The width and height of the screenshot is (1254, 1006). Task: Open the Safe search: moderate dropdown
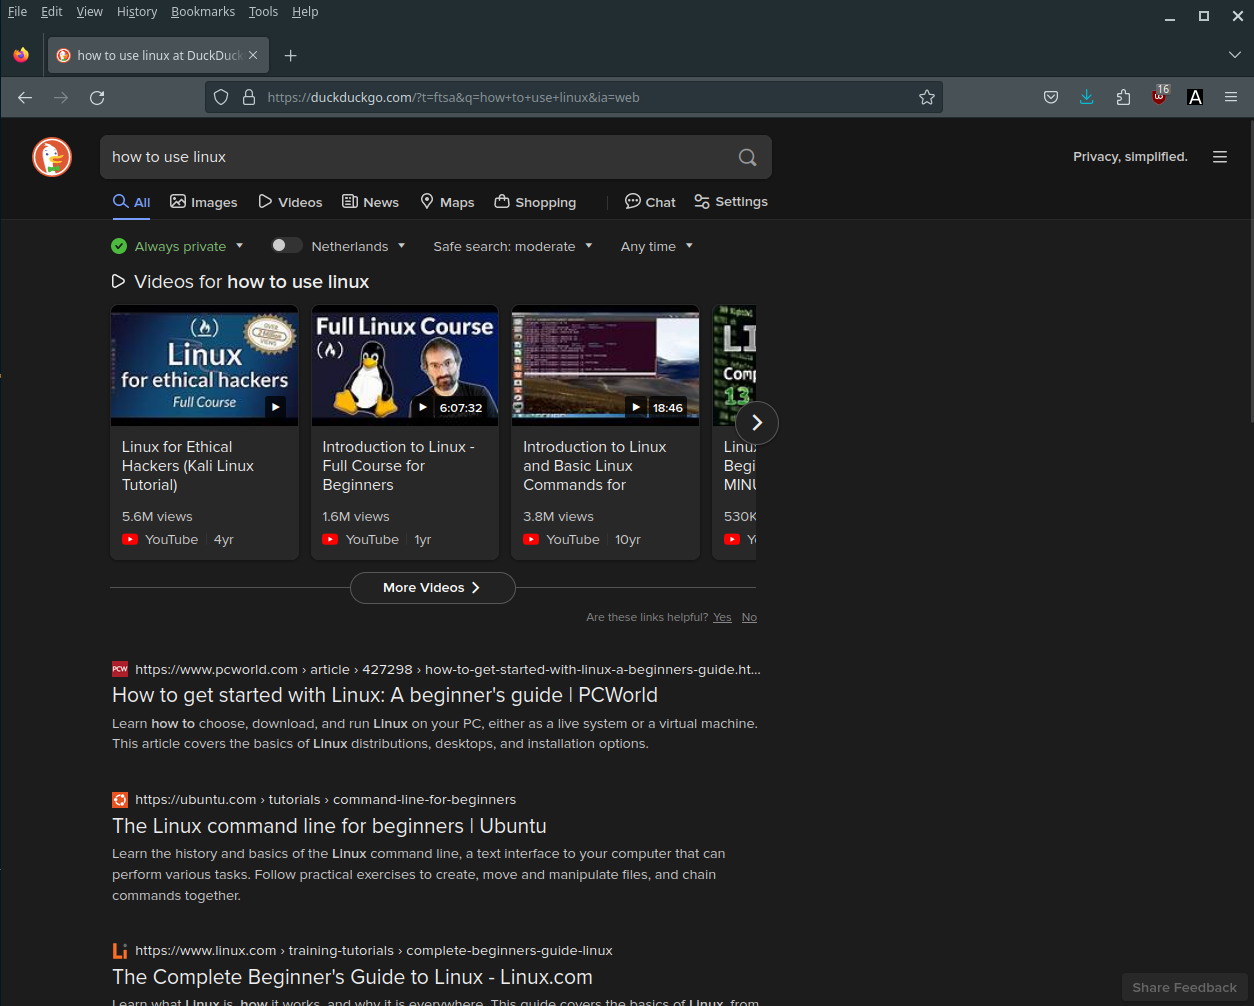pyautogui.click(x=513, y=246)
